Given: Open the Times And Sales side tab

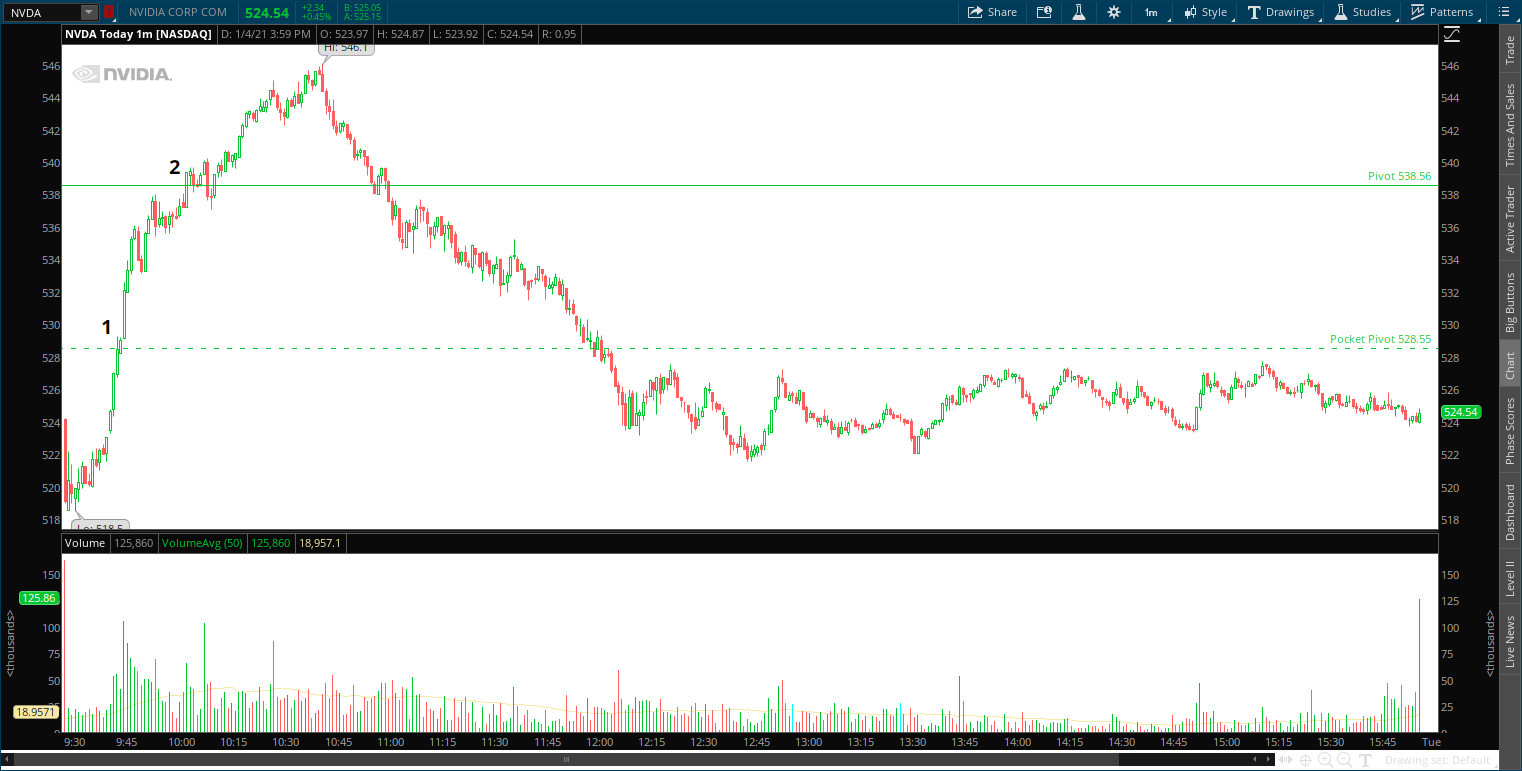Looking at the screenshot, I should pos(1510,125).
